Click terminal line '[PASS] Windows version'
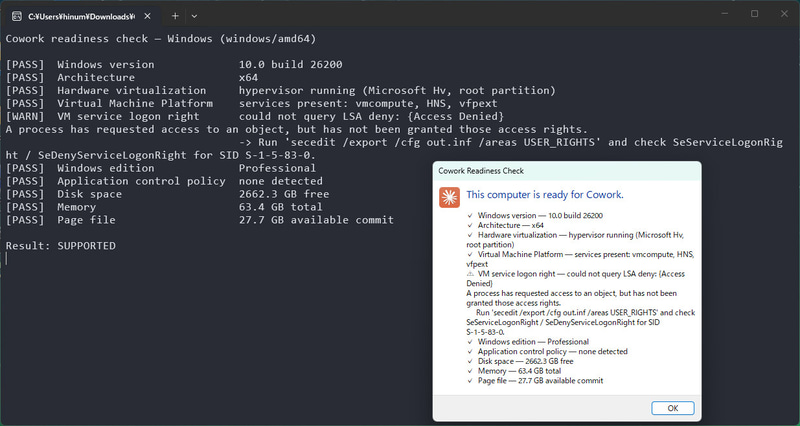 click(174, 65)
